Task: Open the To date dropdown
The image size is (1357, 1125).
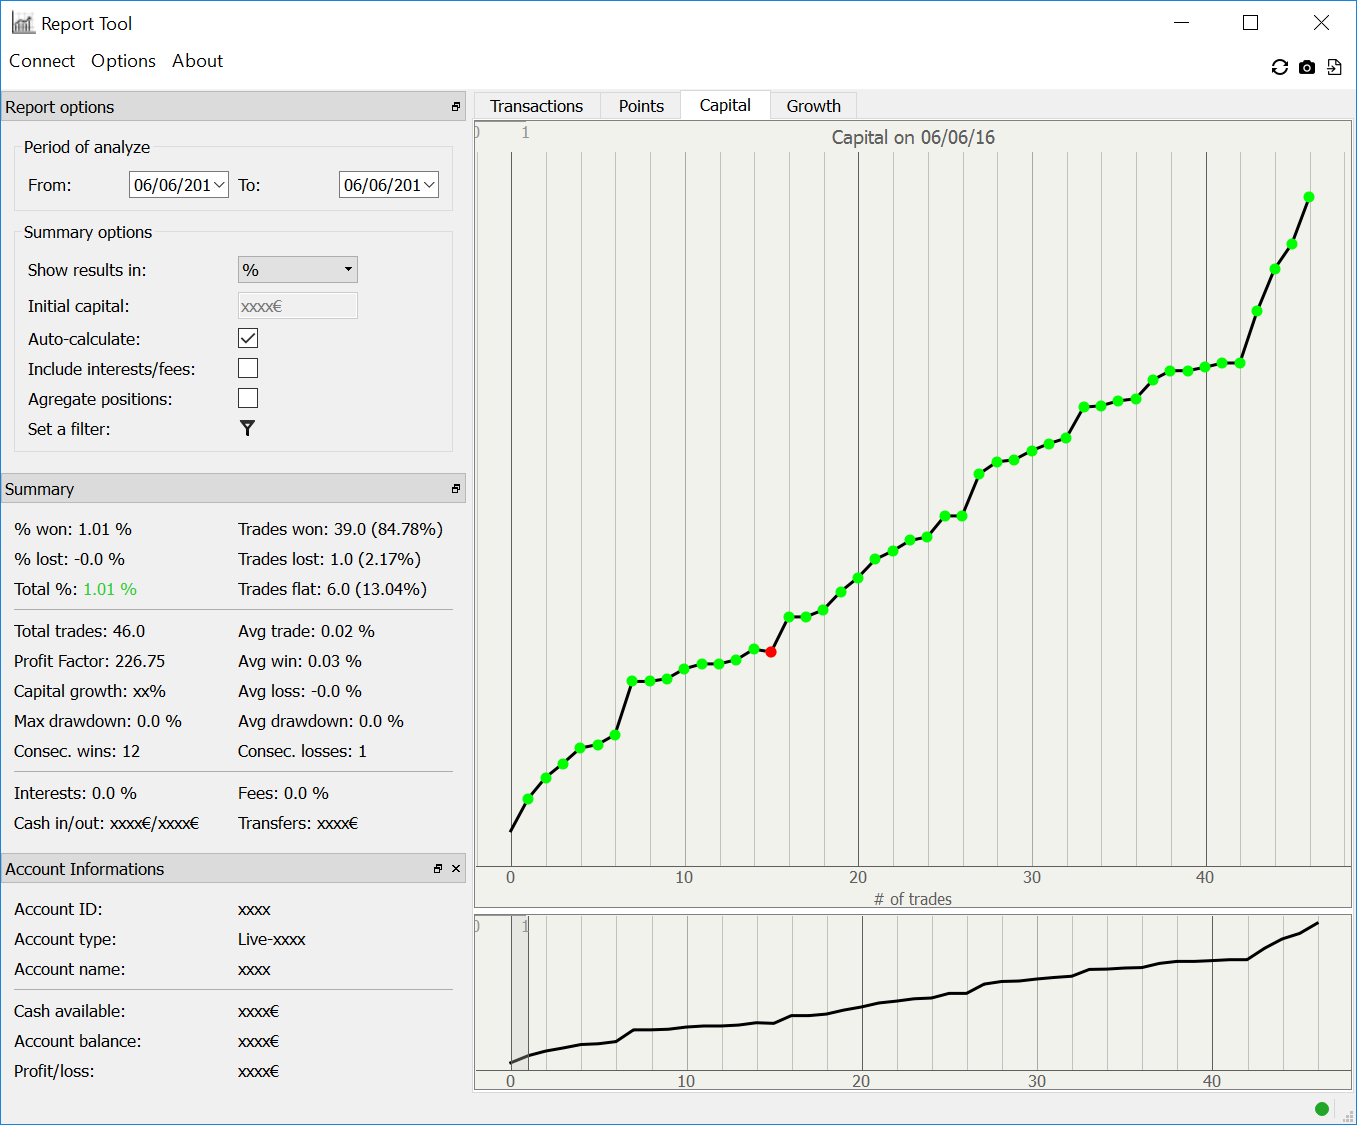Action: pos(429,185)
